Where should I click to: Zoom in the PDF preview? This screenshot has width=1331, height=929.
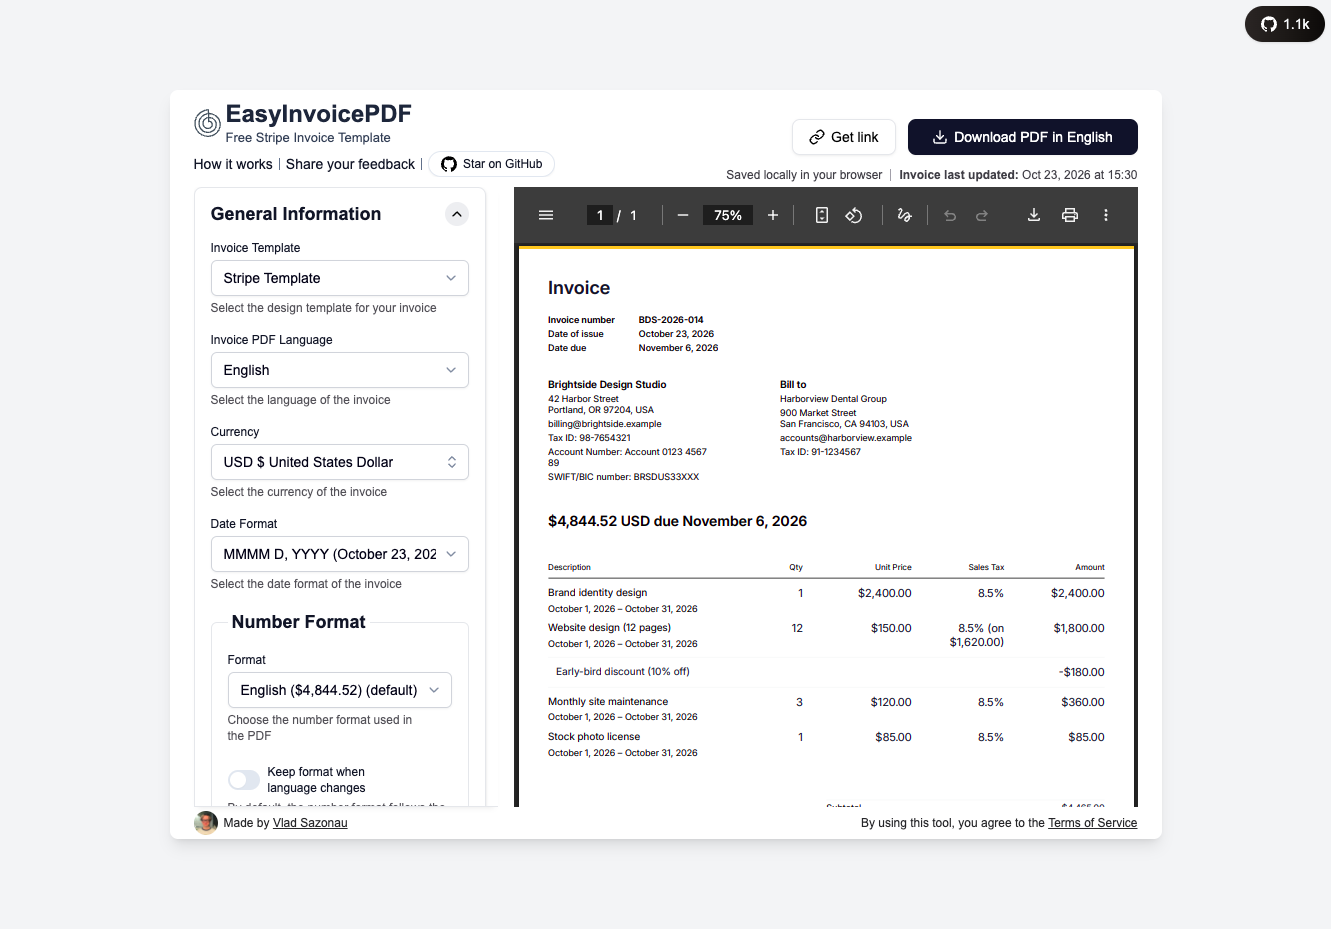pos(773,215)
